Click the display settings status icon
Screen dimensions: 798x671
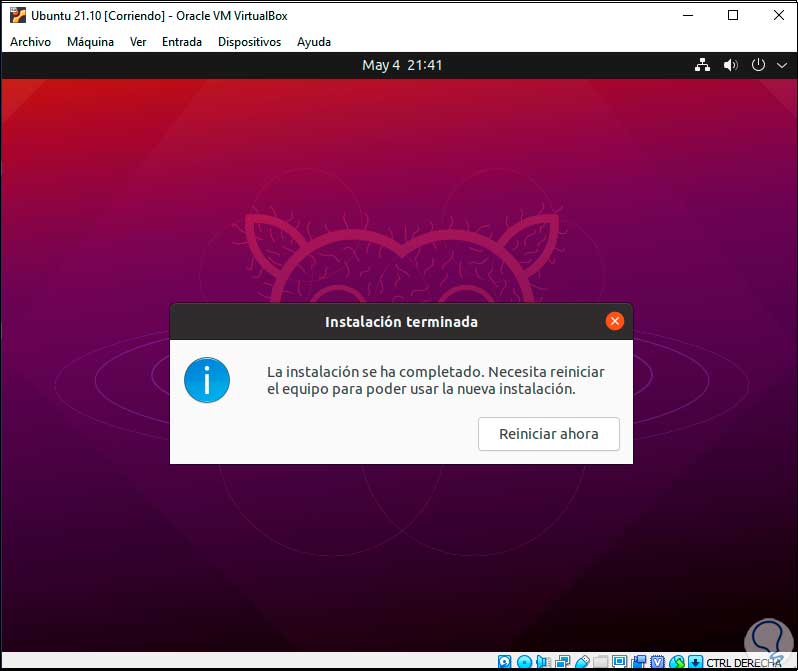tap(619, 661)
